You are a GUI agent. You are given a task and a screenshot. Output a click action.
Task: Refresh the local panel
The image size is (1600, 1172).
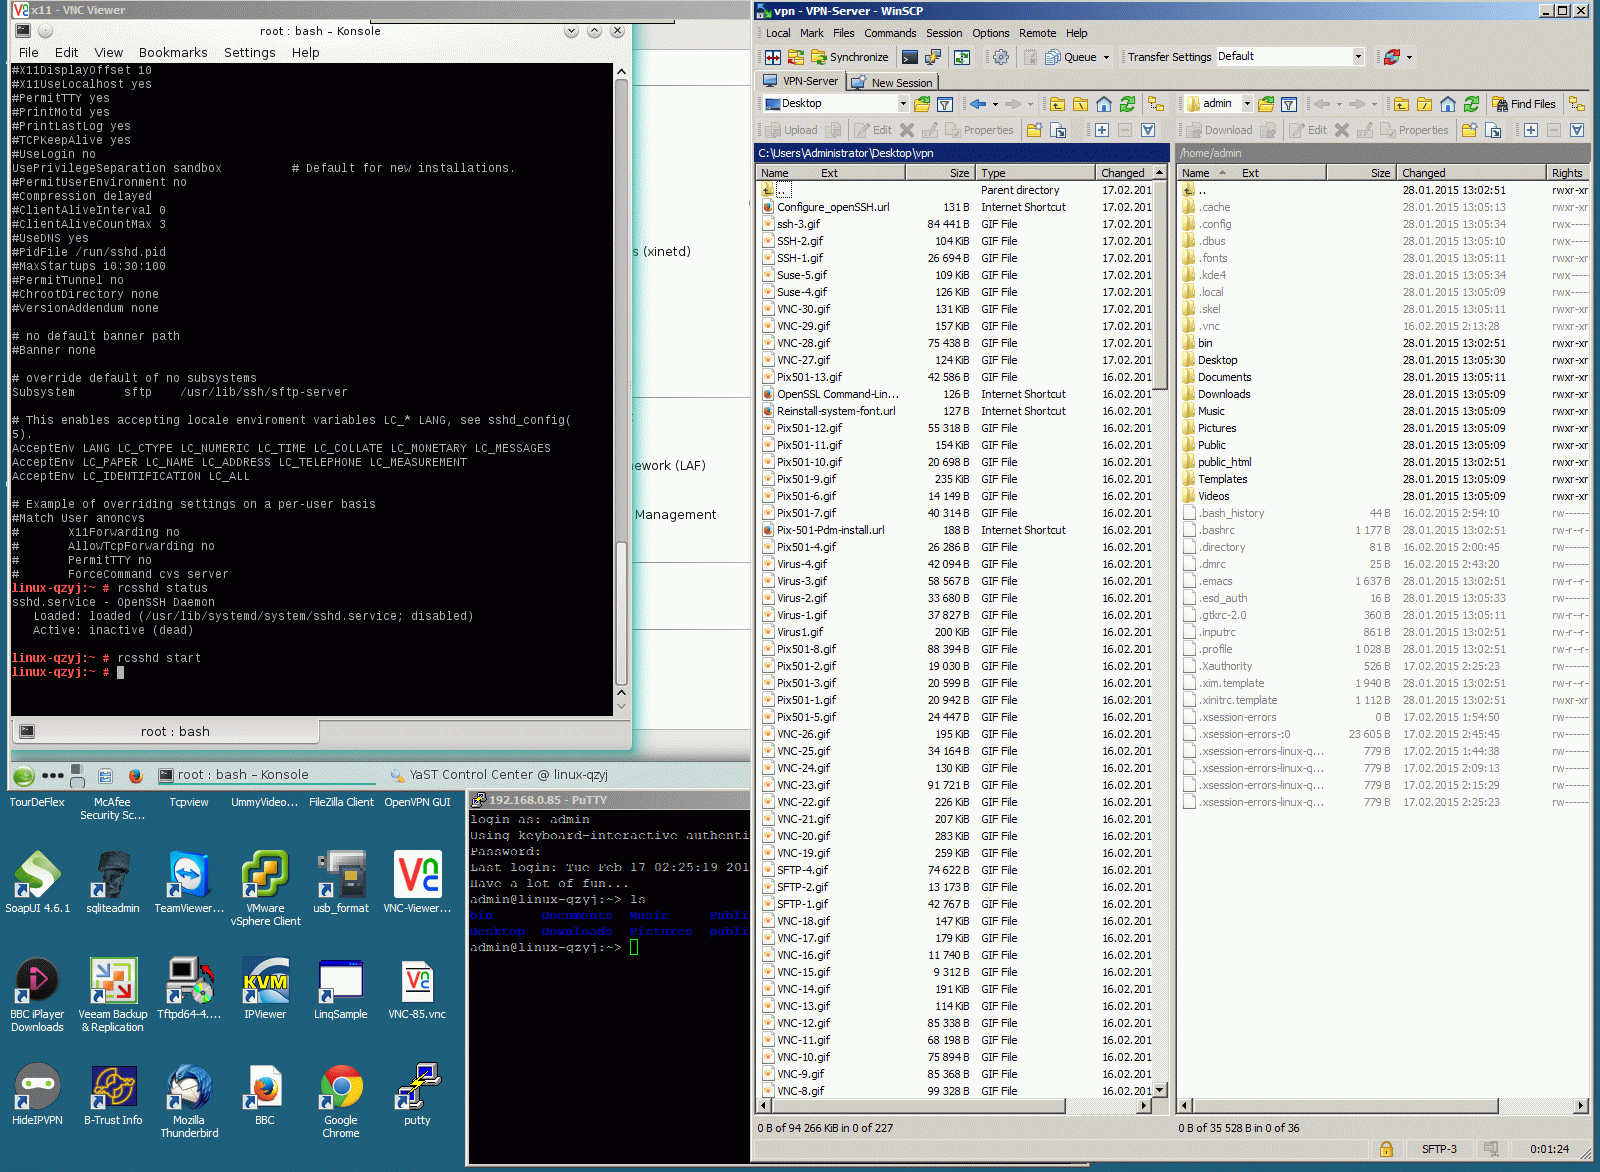(1127, 104)
